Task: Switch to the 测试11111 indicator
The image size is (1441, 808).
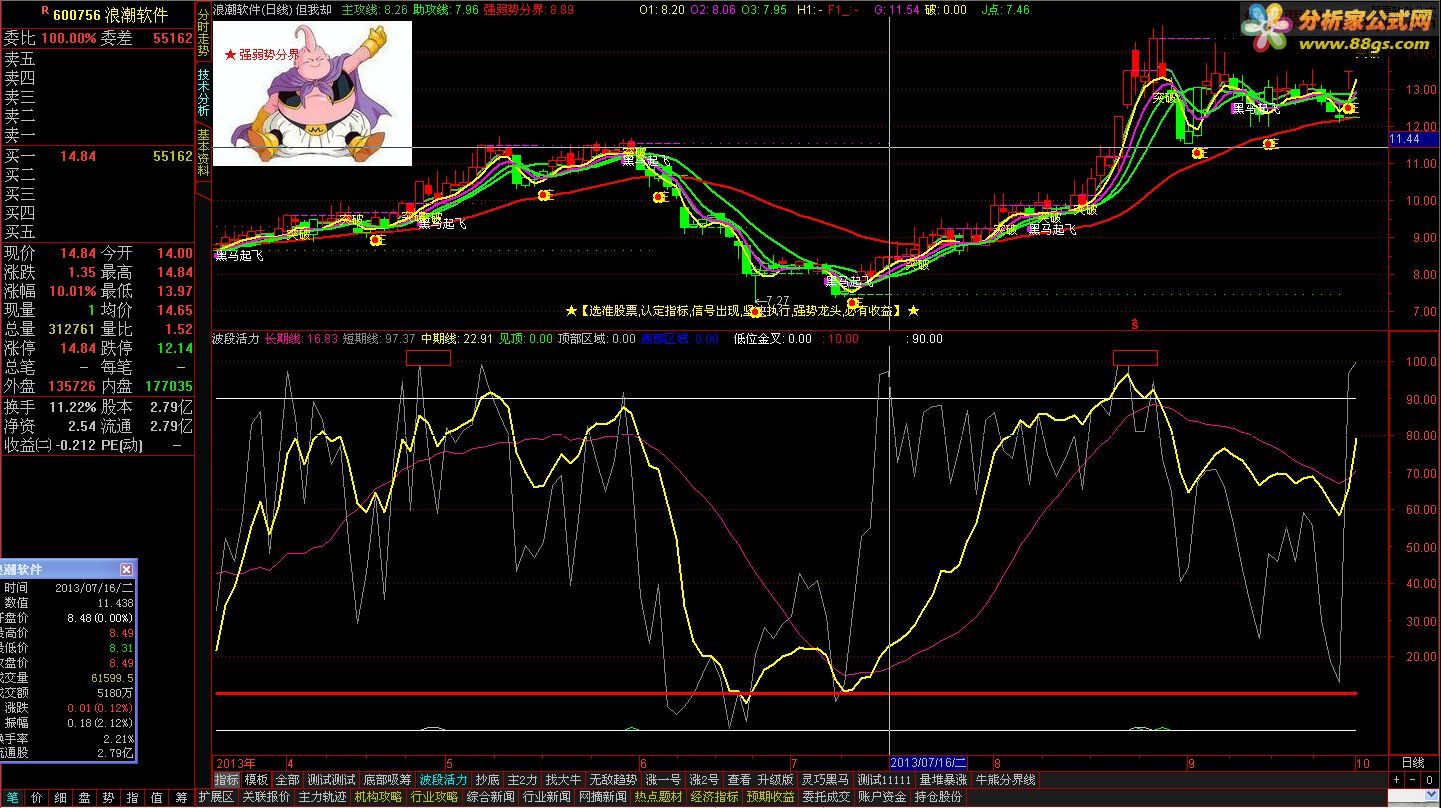Action: point(884,780)
